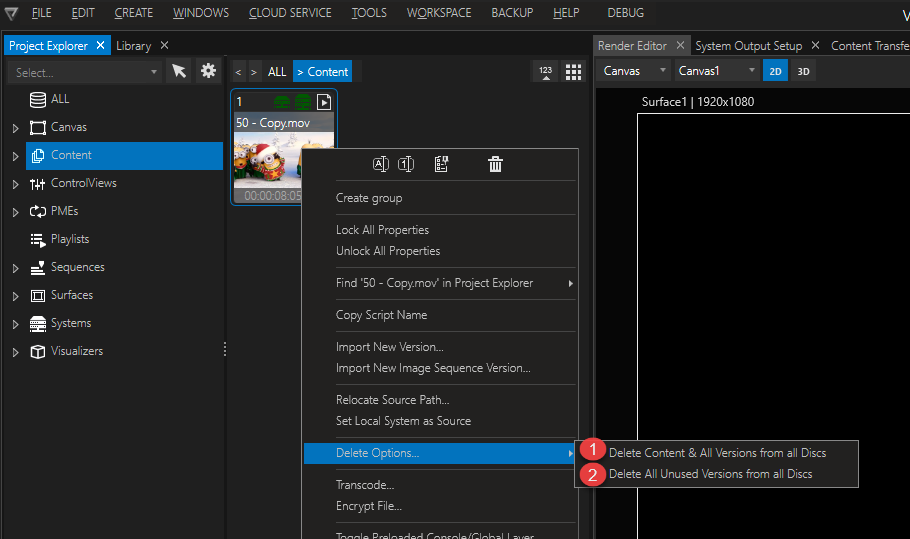Open Project Explorer settings gear
Screen dimensions: 910x539
[208, 71]
